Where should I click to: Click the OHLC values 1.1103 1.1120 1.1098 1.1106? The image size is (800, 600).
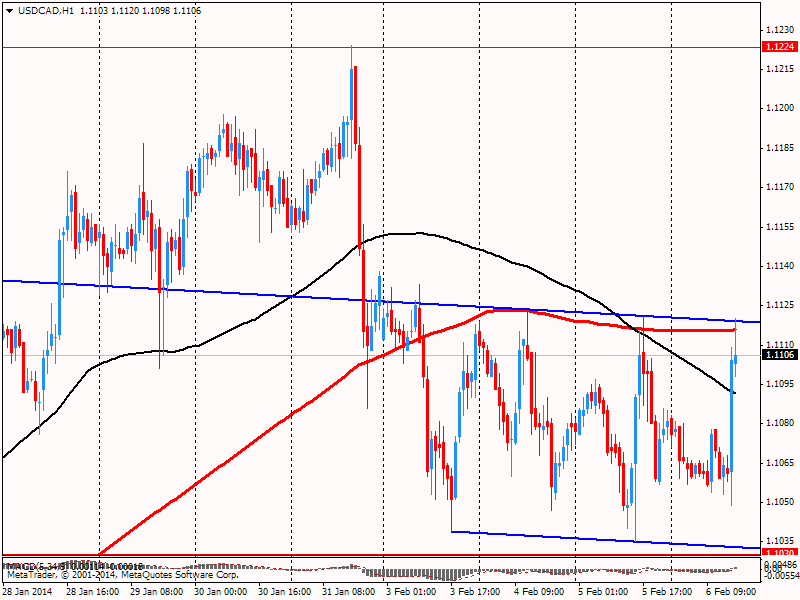click(x=141, y=11)
